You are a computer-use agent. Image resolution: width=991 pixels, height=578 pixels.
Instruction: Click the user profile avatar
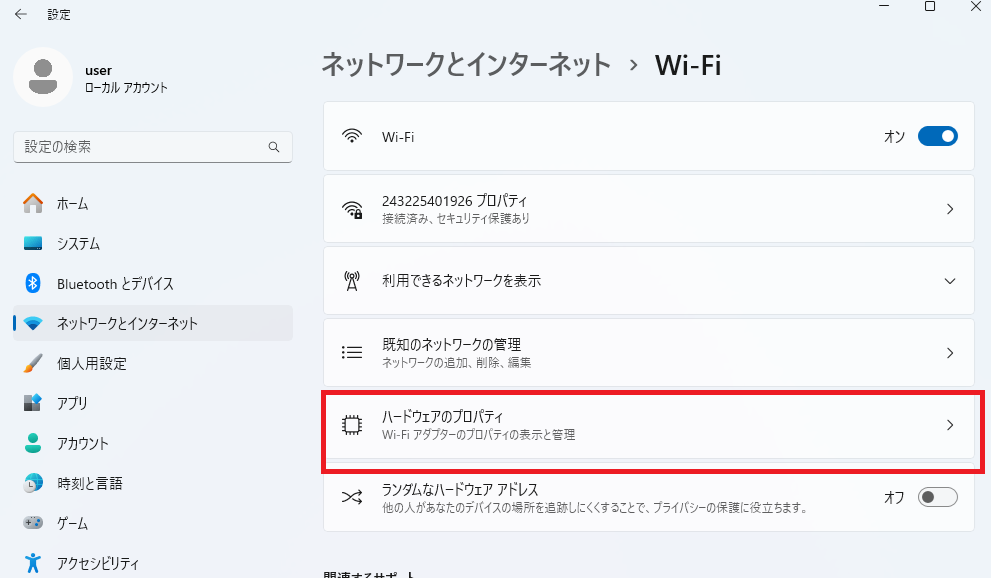(42, 77)
